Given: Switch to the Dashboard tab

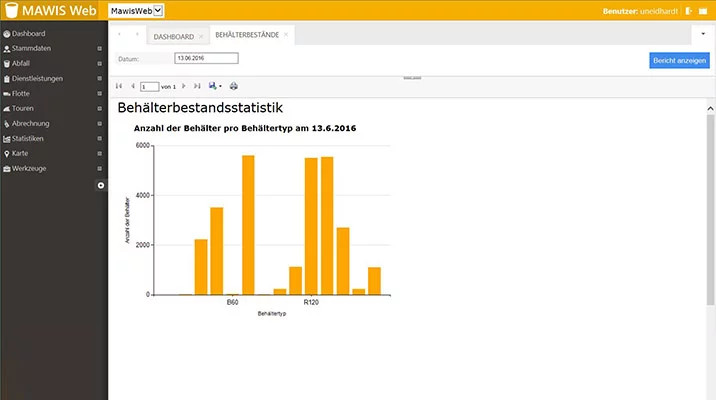Looking at the screenshot, I should (x=173, y=36).
